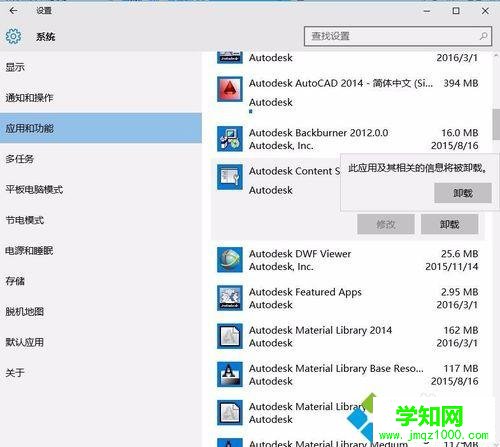Viewport: 500px width, 447px height.
Task: Select Autodesk Material Library Base Reso... name
Action: pos(336,368)
